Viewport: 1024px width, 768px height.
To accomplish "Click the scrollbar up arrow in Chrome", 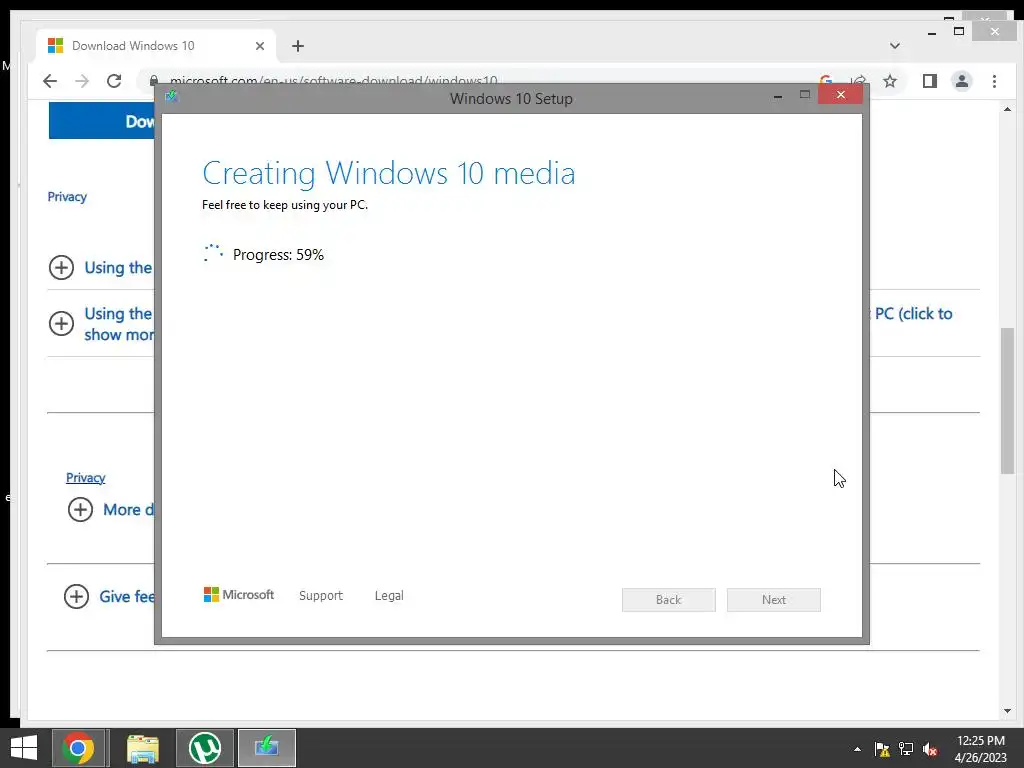I will 1007,110.
